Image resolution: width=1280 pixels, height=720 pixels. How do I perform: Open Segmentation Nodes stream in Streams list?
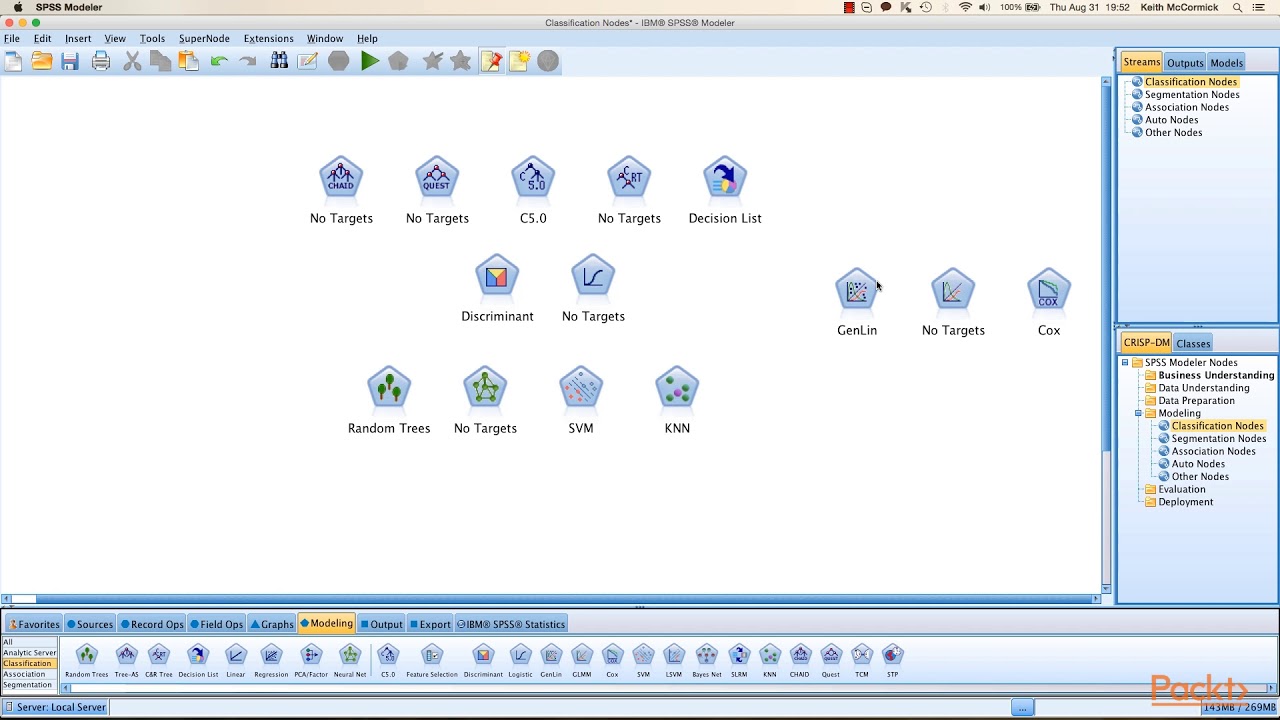point(1191,95)
